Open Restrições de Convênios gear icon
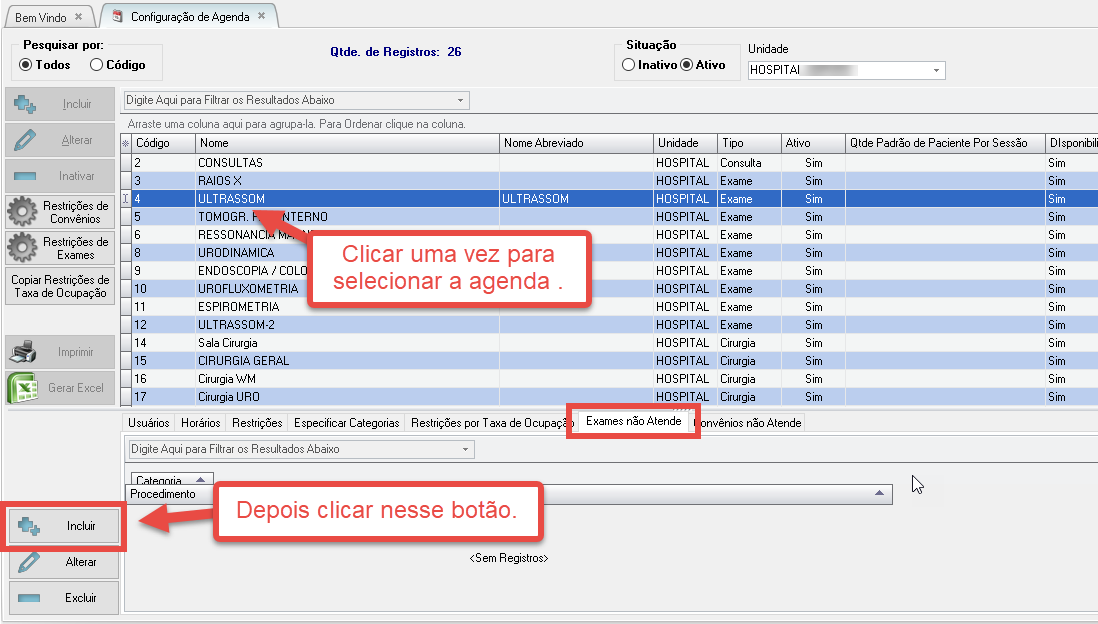1098x624 pixels. pyautogui.click(x=23, y=212)
